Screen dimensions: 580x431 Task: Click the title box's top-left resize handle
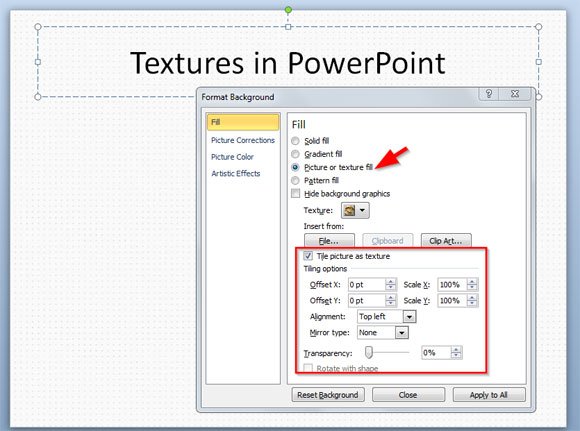tap(38, 27)
